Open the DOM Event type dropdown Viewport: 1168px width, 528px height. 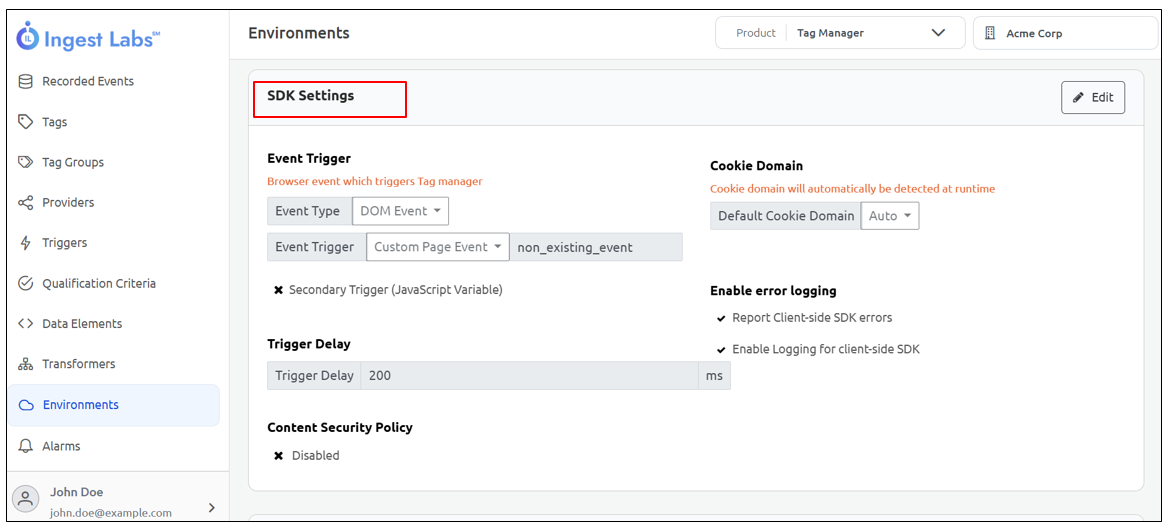[x=400, y=211]
